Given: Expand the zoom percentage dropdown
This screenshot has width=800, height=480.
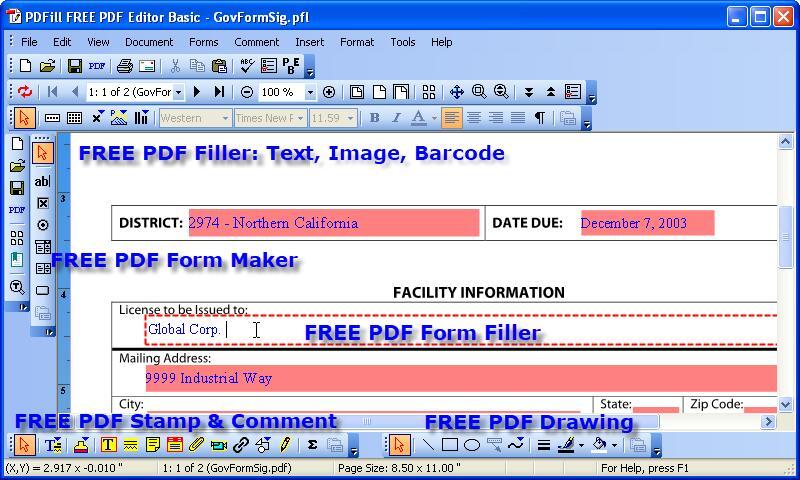Looking at the screenshot, I should coord(310,92).
